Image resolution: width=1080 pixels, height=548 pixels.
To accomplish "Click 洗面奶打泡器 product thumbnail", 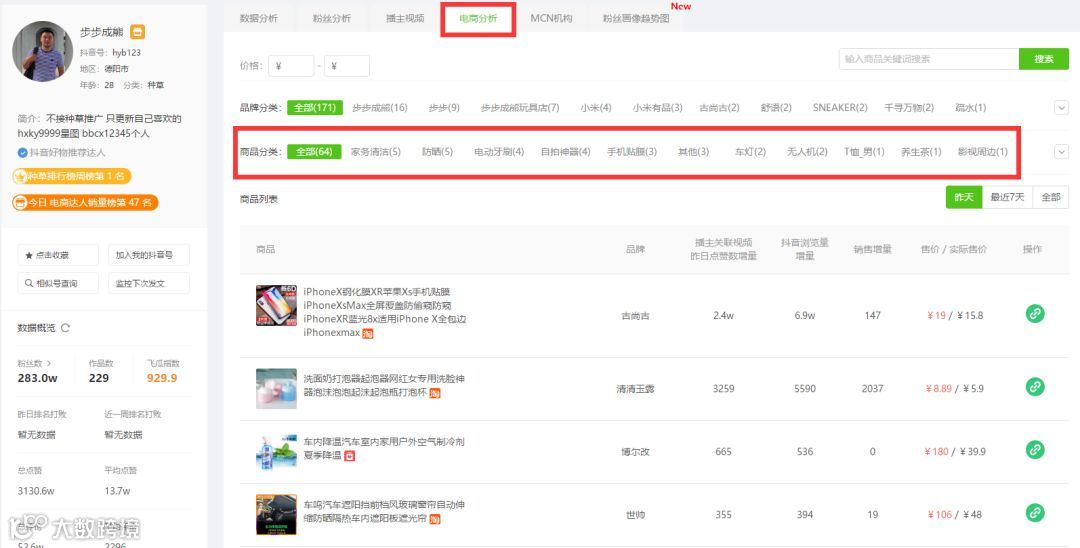I will (x=276, y=388).
